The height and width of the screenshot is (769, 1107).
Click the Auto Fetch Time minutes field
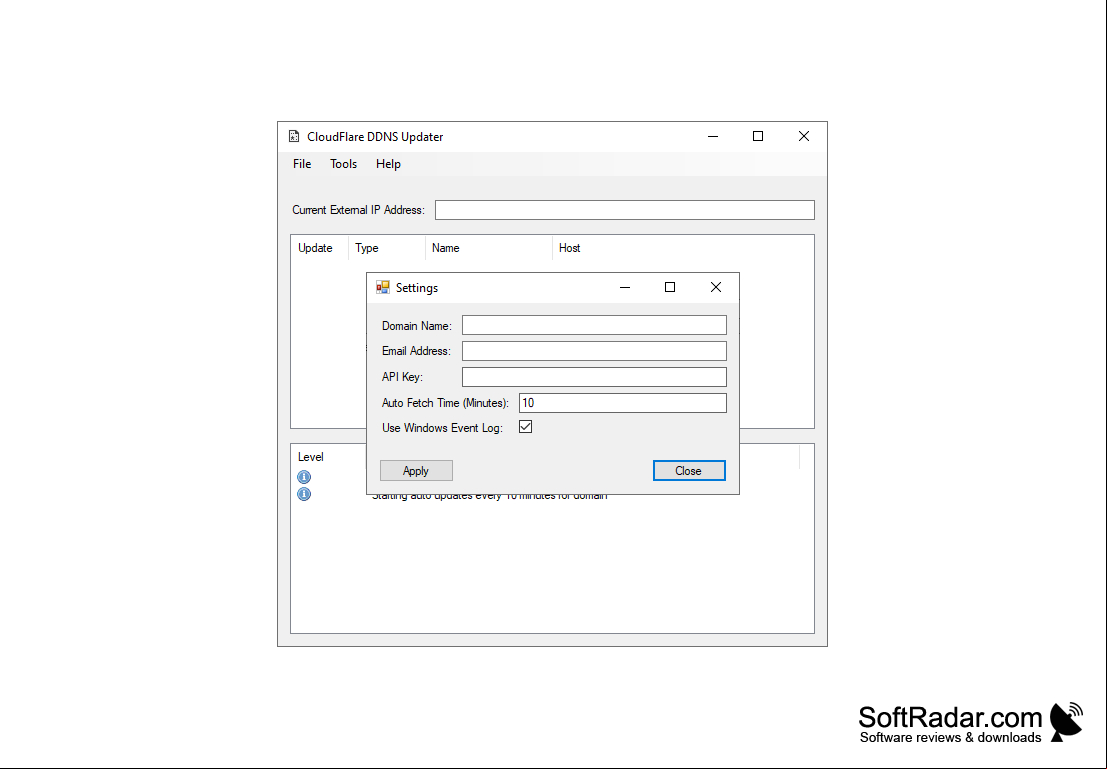tap(622, 403)
